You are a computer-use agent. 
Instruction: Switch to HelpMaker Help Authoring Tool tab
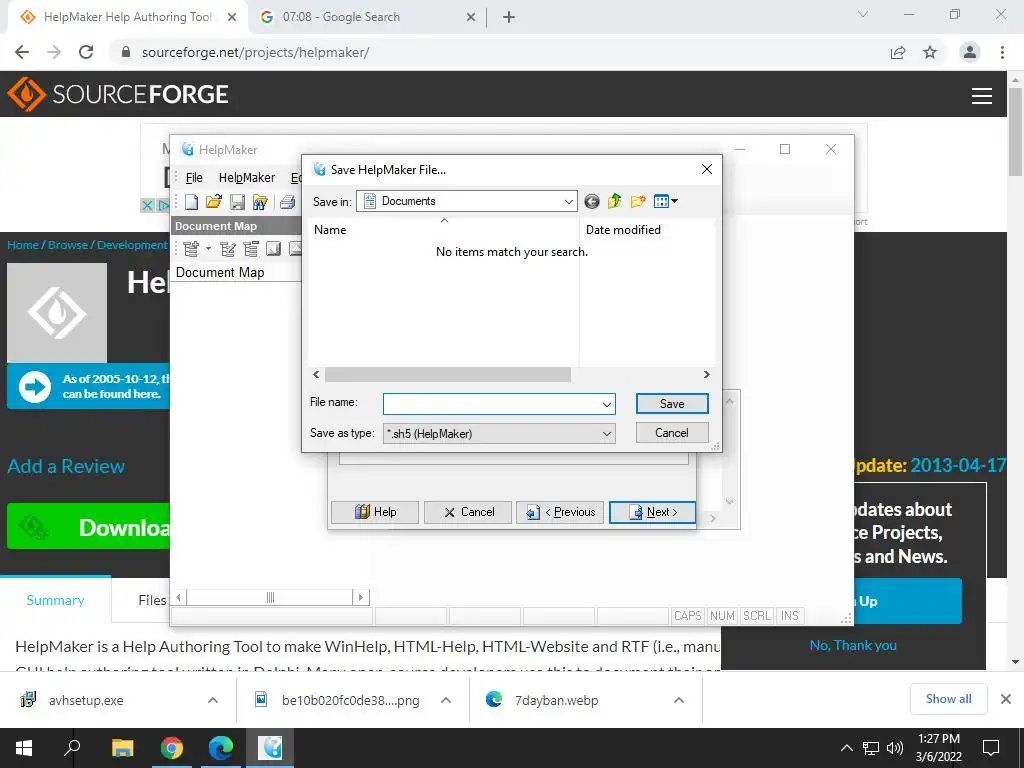click(x=127, y=17)
